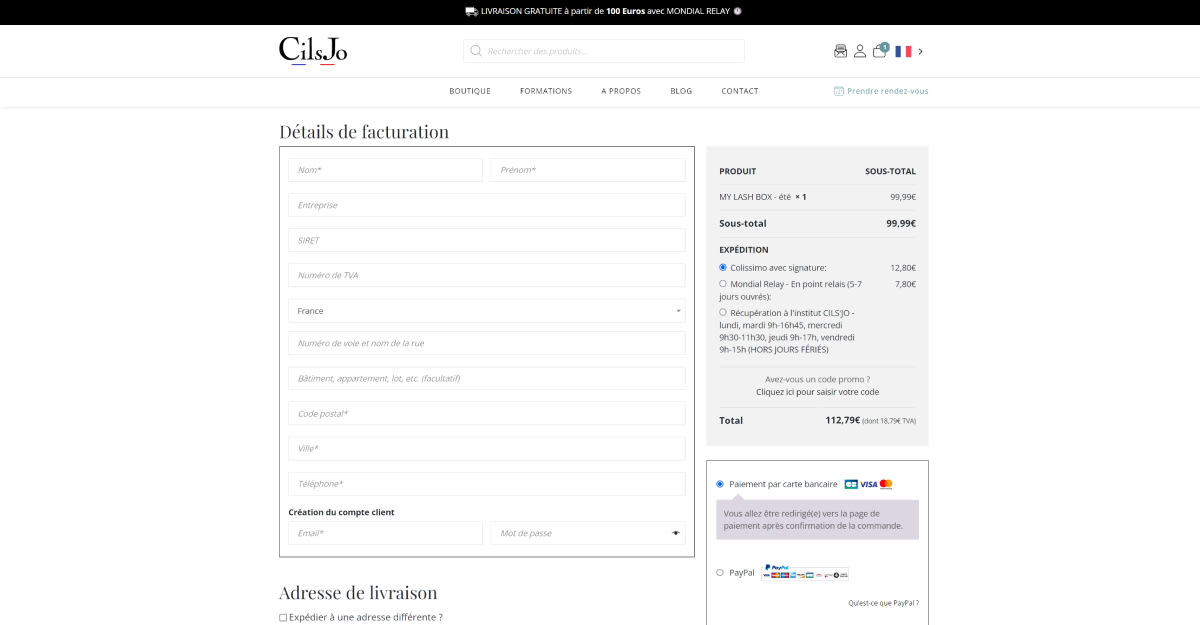Check Expédier à une adresse différente

[283, 617]
